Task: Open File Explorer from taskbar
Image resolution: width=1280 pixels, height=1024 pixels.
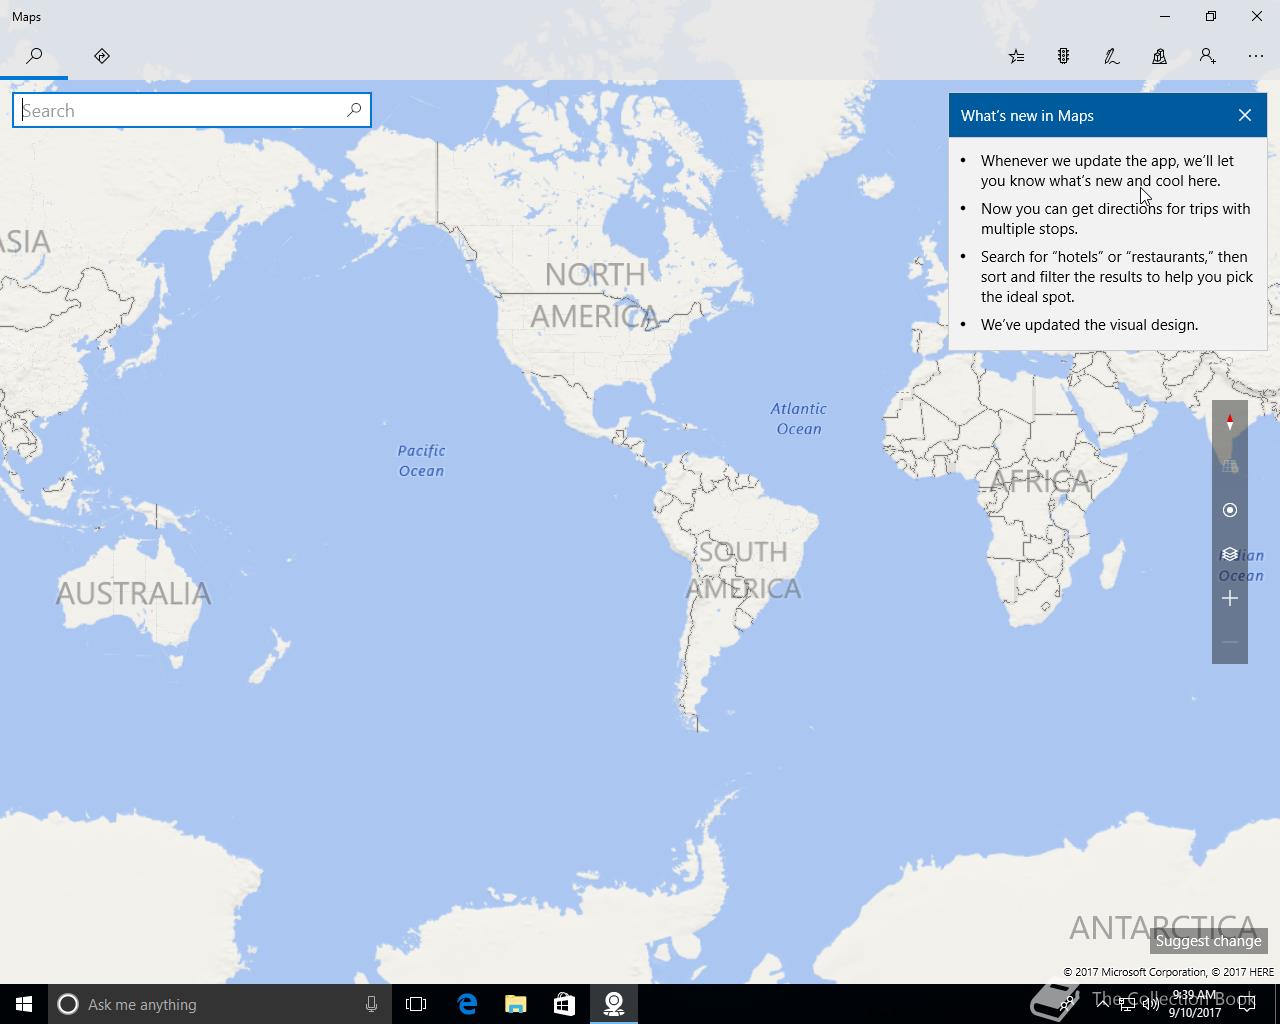Action: (x=516, y=1004)
